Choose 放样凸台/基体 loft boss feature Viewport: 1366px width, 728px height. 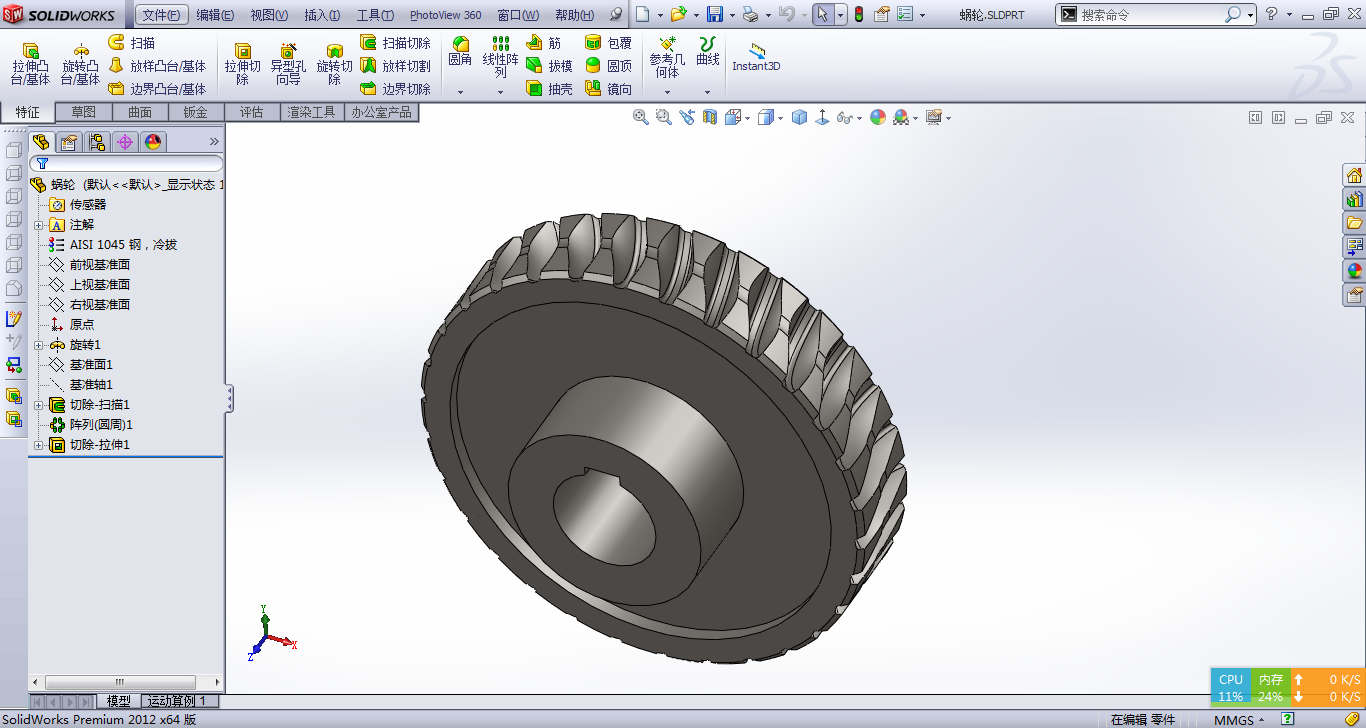tap(156, 66)
